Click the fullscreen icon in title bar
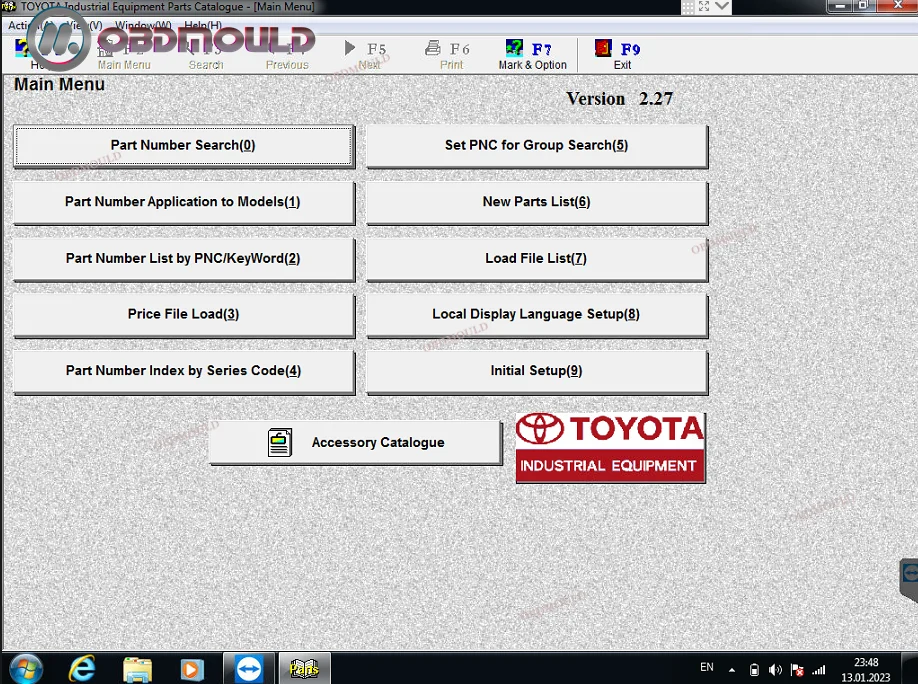918x684 pixels. coord(704,6)
